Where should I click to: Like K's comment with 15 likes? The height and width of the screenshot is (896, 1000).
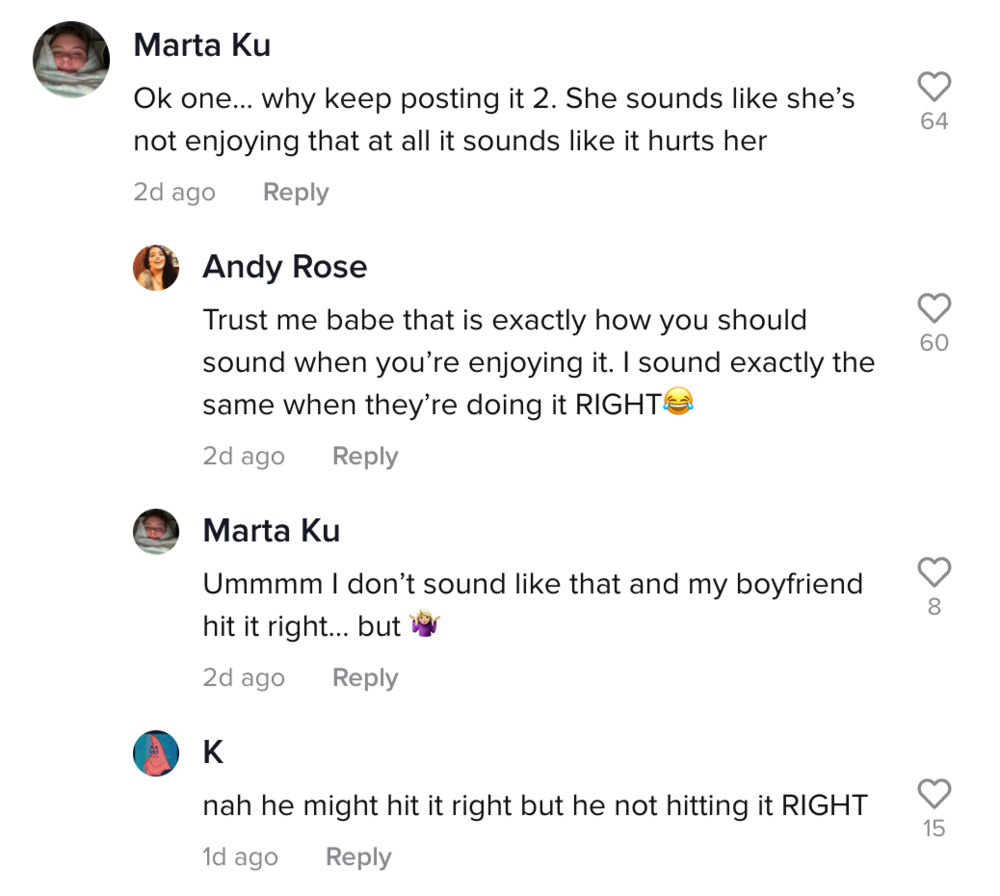pos(934,793)
